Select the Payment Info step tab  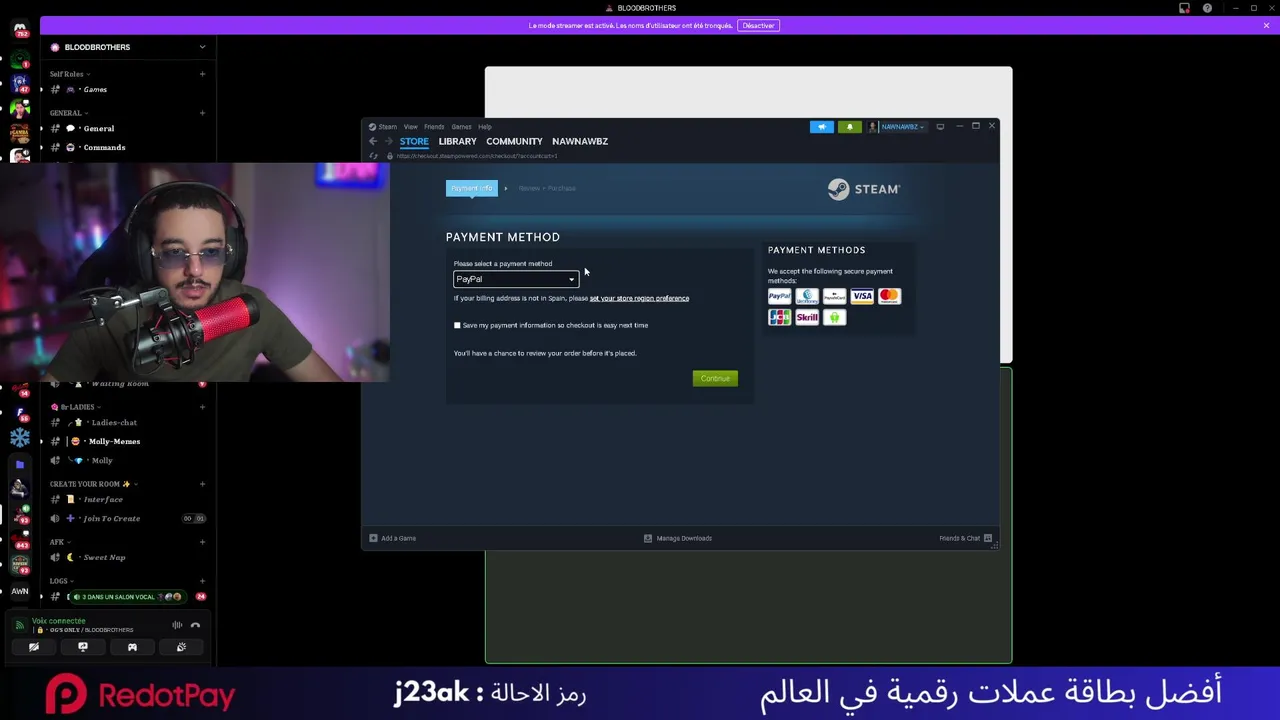pos(471,188)
